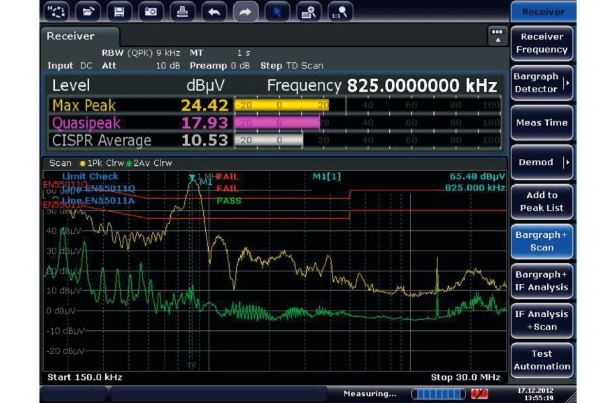
Task: Switch to IF Analysis +Scan mode
Action: (542, 320)
